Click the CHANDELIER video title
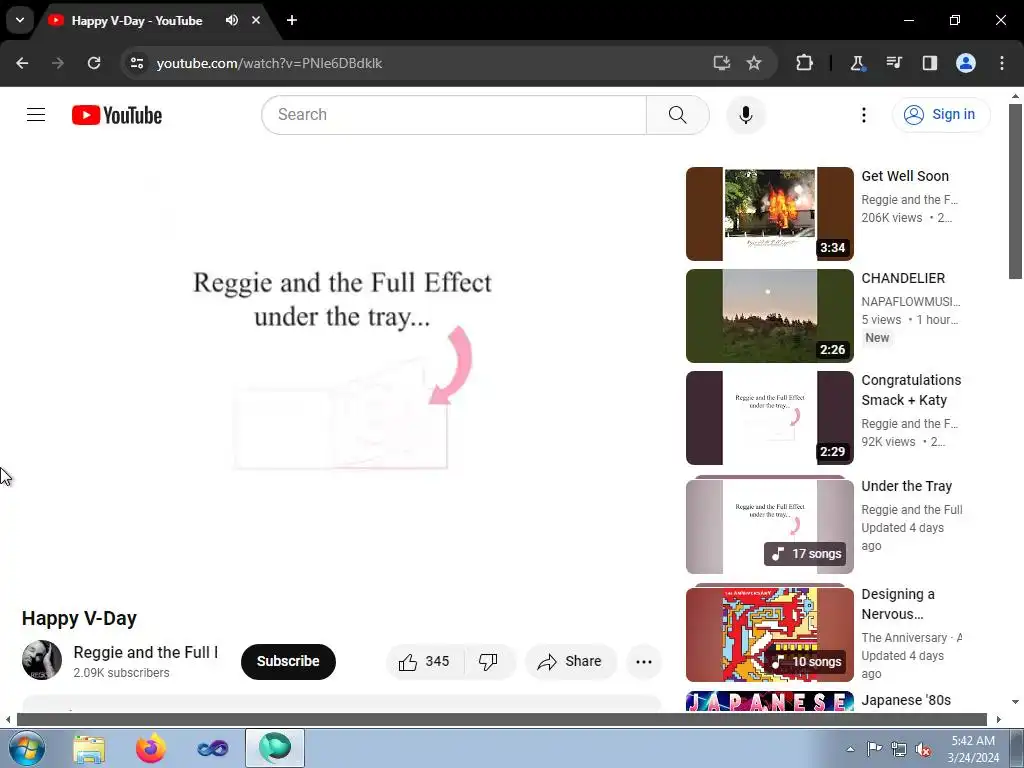Viewport: 1024px width, 768px height. pyautogui.click(x=903, y=278)
